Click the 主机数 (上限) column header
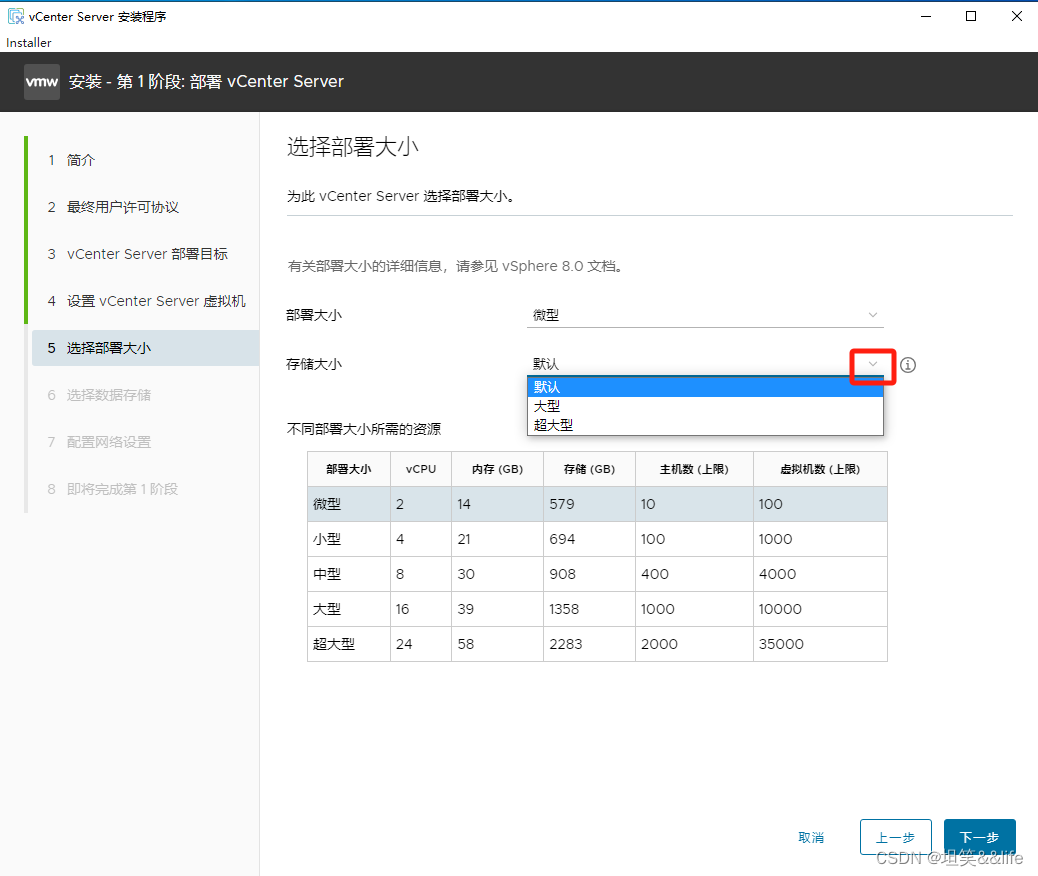 [694, 469]
